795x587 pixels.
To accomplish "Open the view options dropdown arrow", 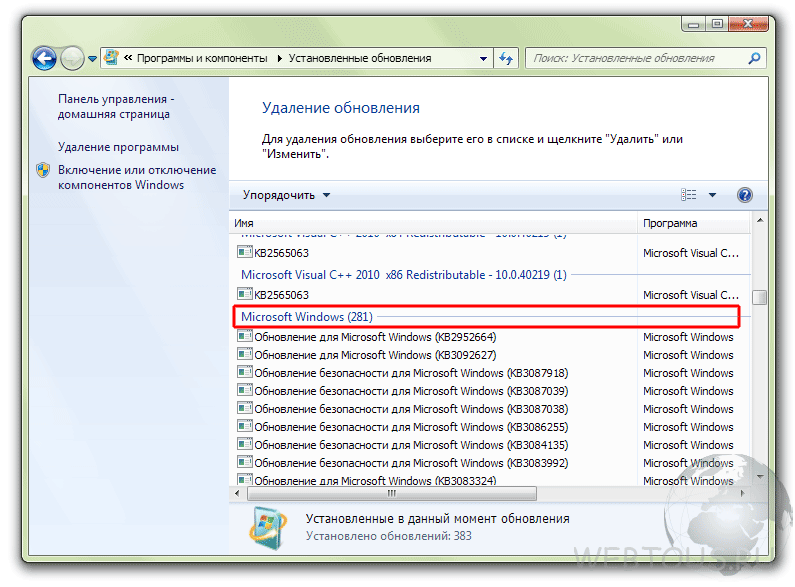I will click(x=712, y=195).
